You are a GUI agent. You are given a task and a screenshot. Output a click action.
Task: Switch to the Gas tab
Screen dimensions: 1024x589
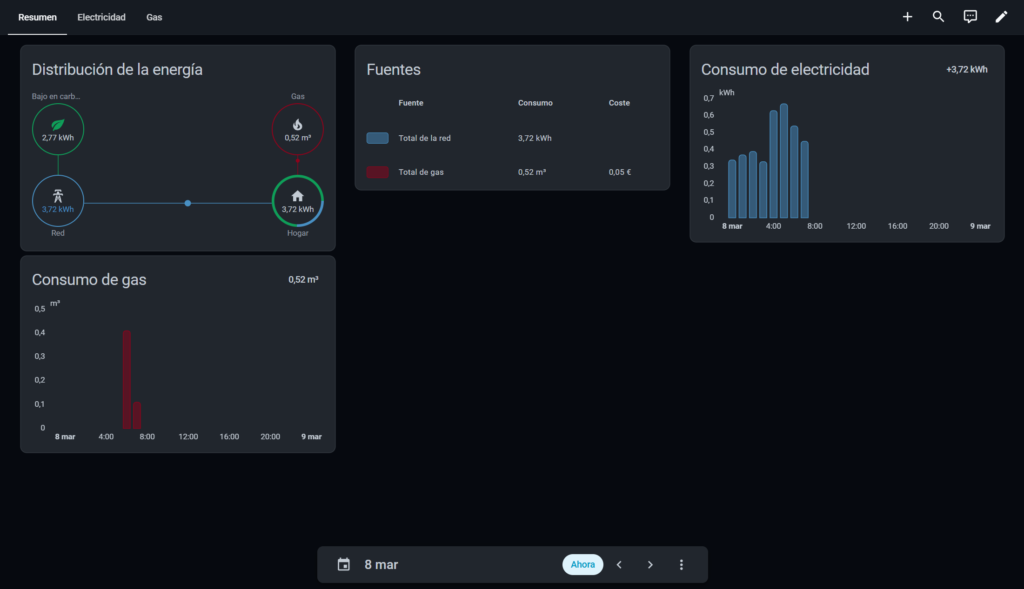pos(154,17)
